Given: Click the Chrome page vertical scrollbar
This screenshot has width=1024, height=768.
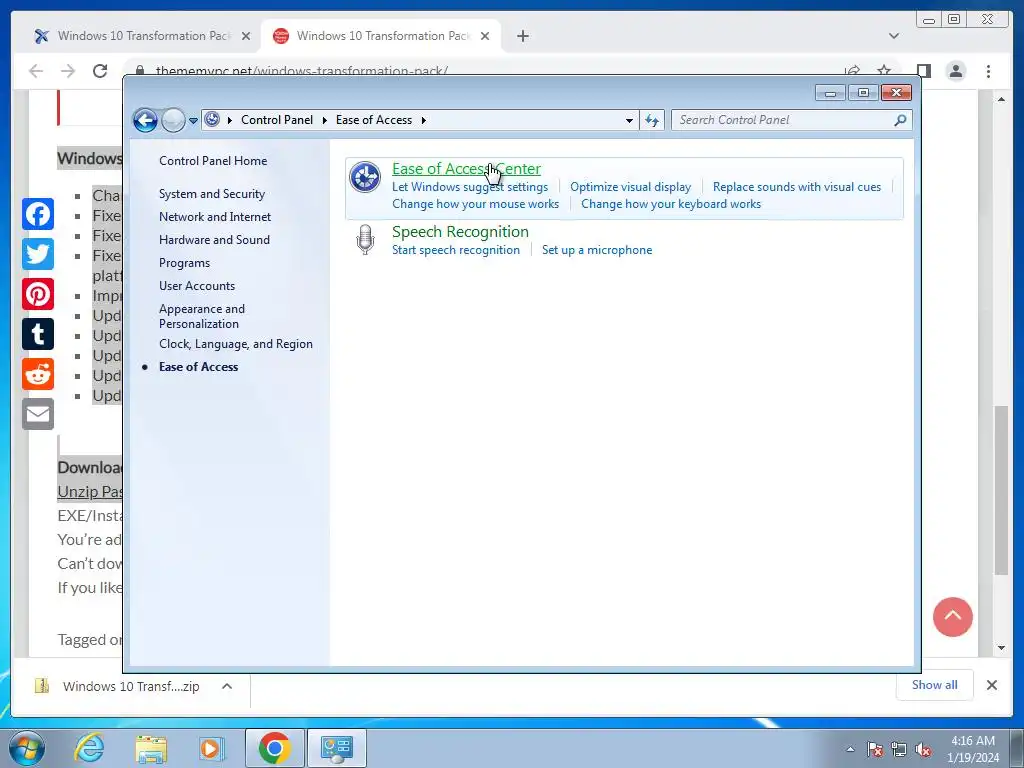Looking at the screenshot, I should (1001, 490).
